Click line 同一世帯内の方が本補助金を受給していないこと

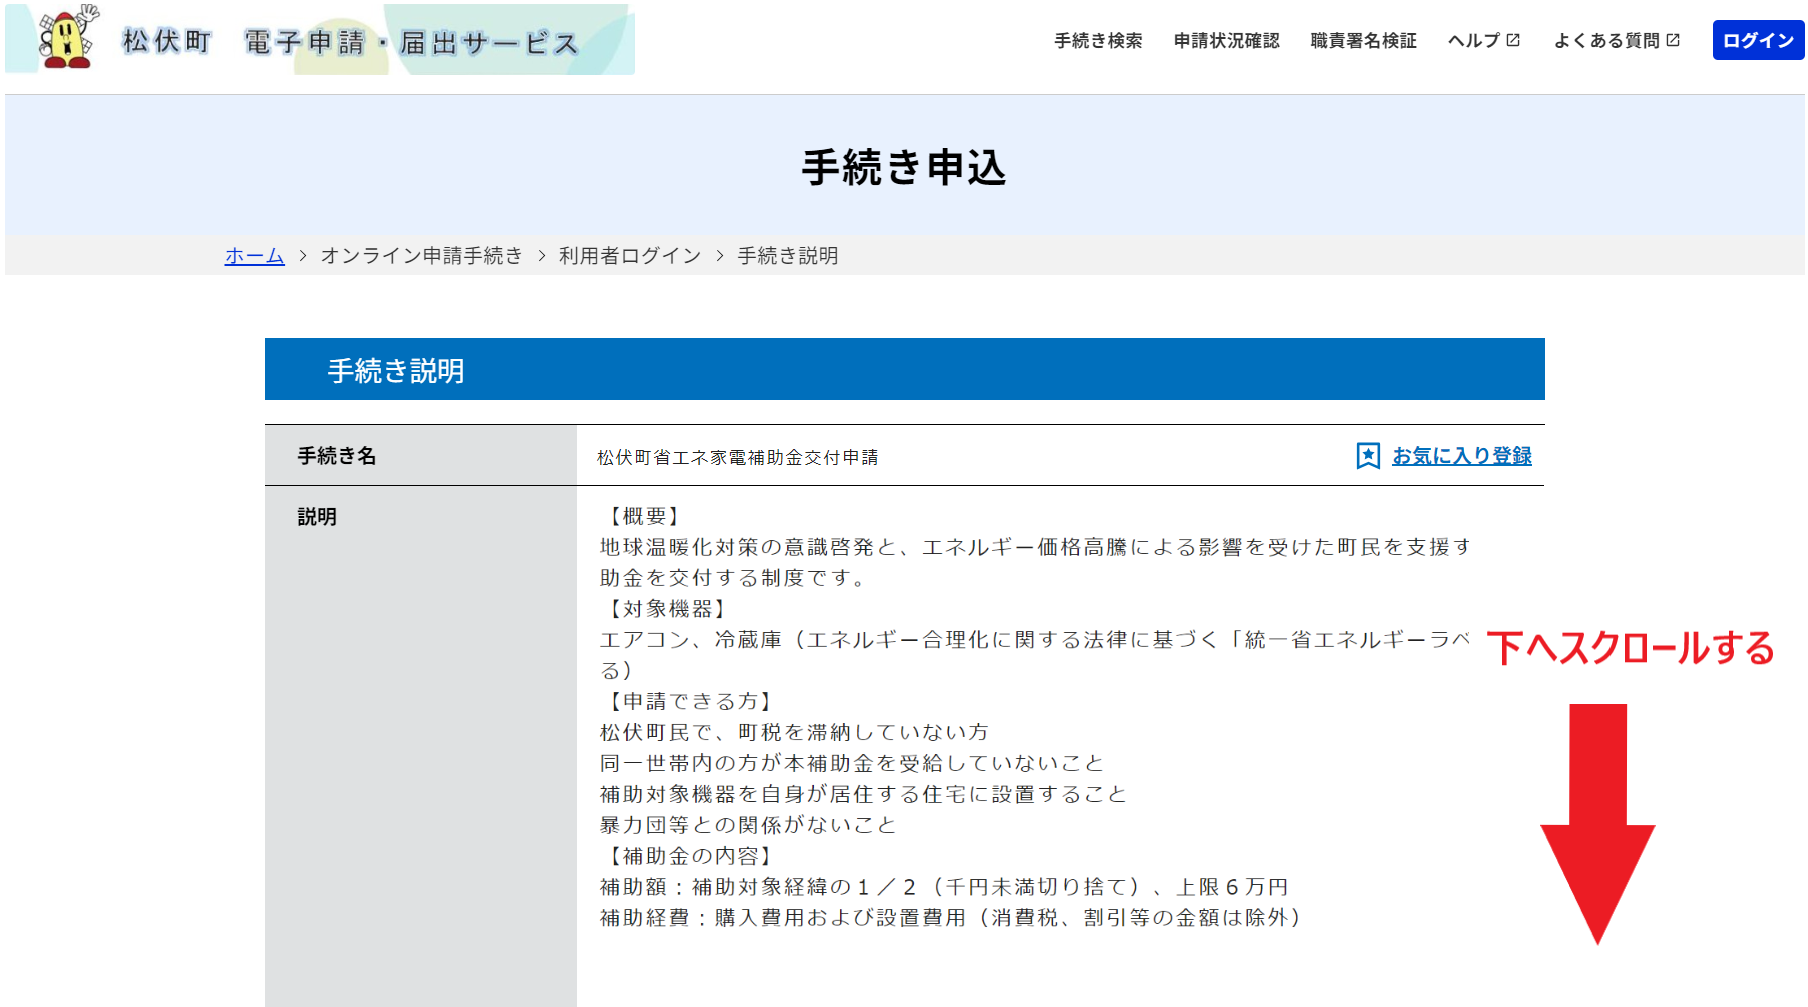click(x=852, y=763)
